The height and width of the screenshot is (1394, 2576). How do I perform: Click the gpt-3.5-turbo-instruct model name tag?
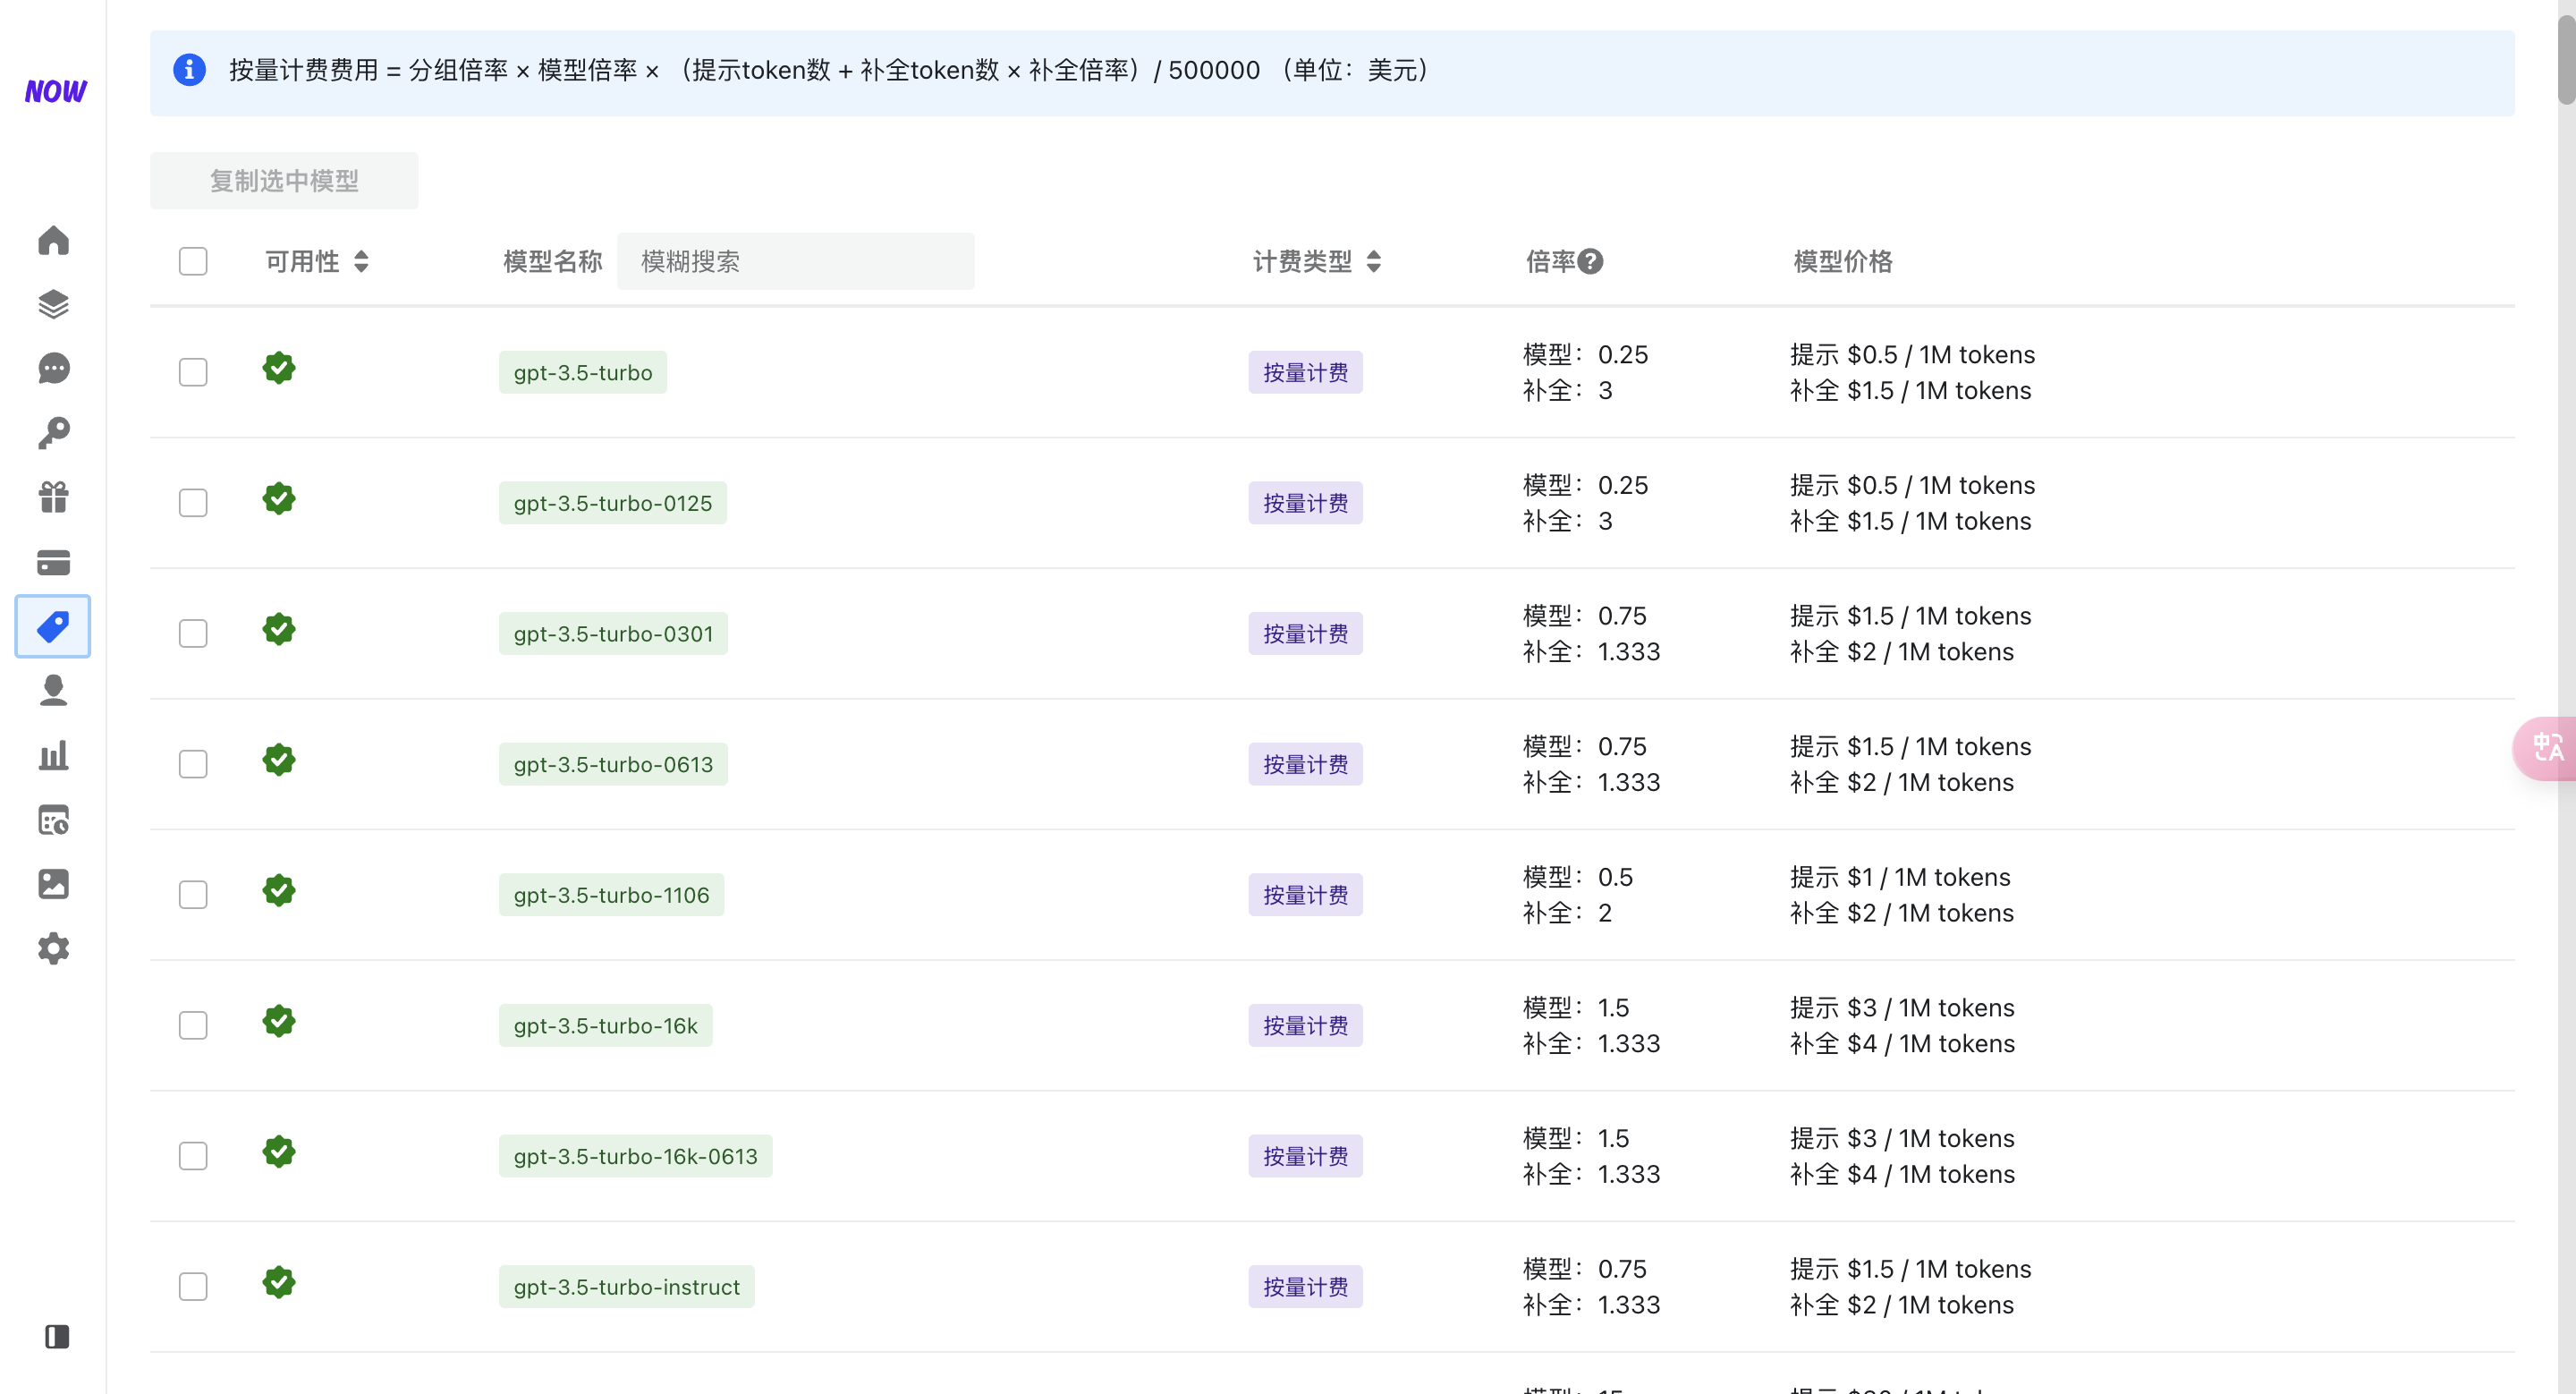point(627,1287)
